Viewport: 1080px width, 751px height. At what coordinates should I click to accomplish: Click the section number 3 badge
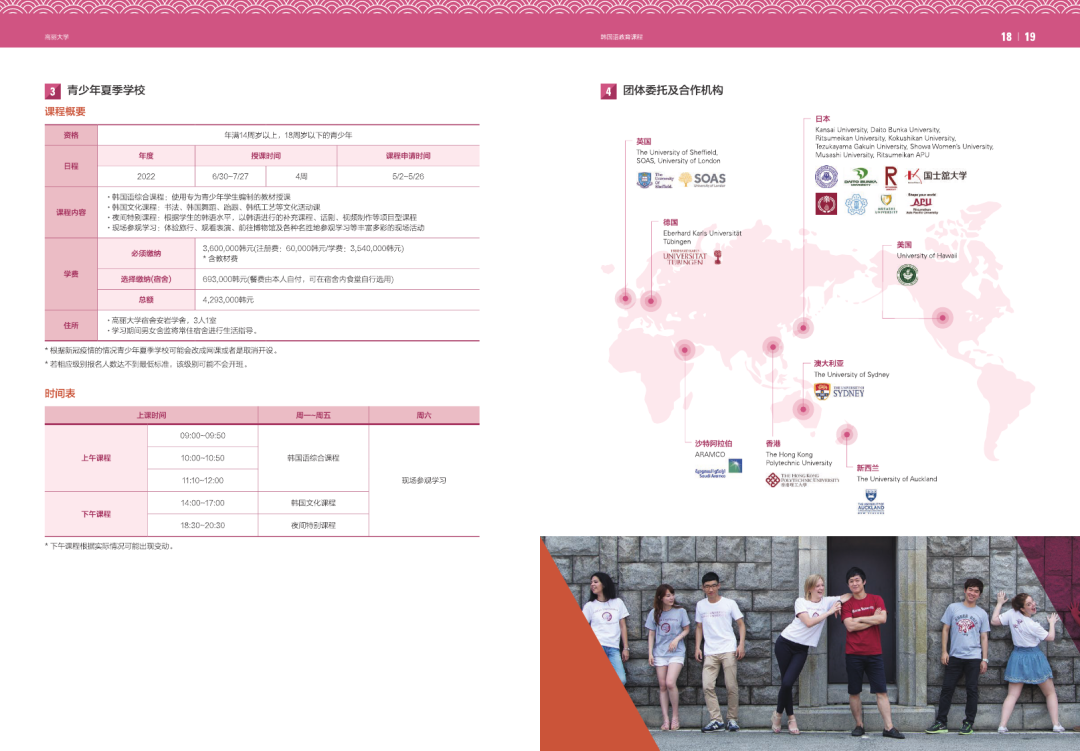(52, 91)
